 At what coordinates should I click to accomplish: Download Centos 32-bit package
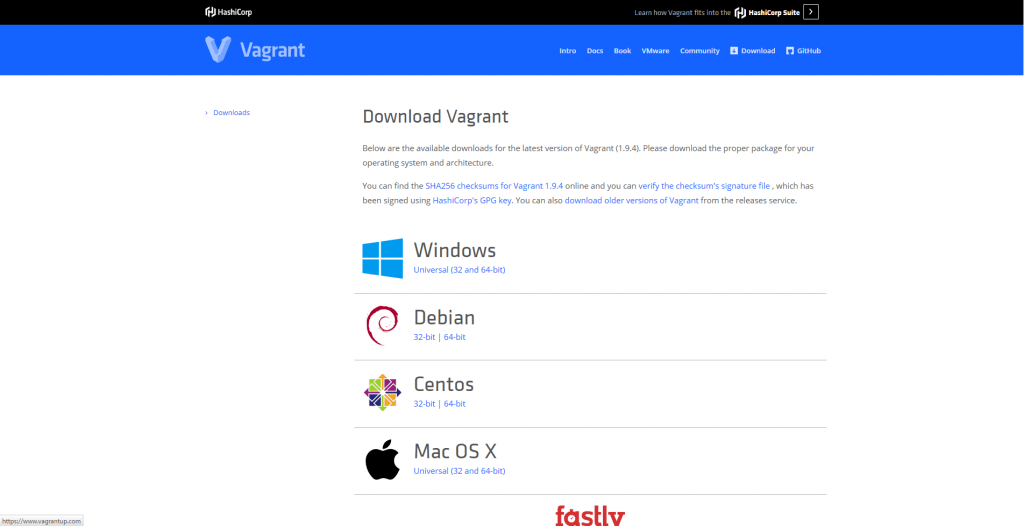(424, 404)
